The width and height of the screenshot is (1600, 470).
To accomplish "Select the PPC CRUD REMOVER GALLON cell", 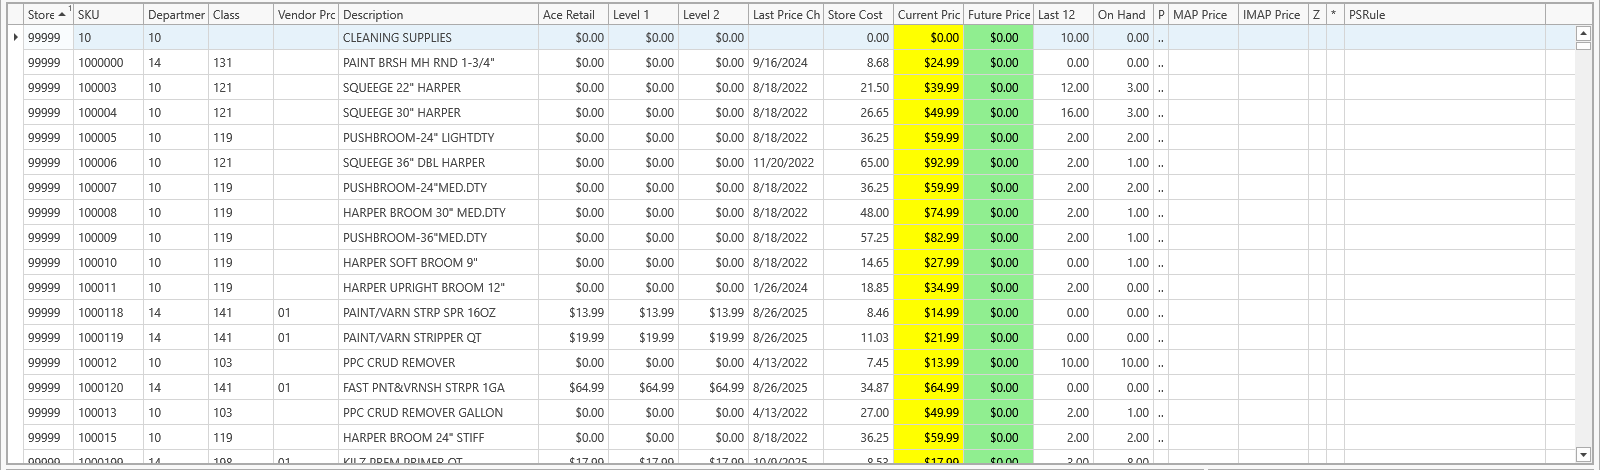I will tap(438, 413).
